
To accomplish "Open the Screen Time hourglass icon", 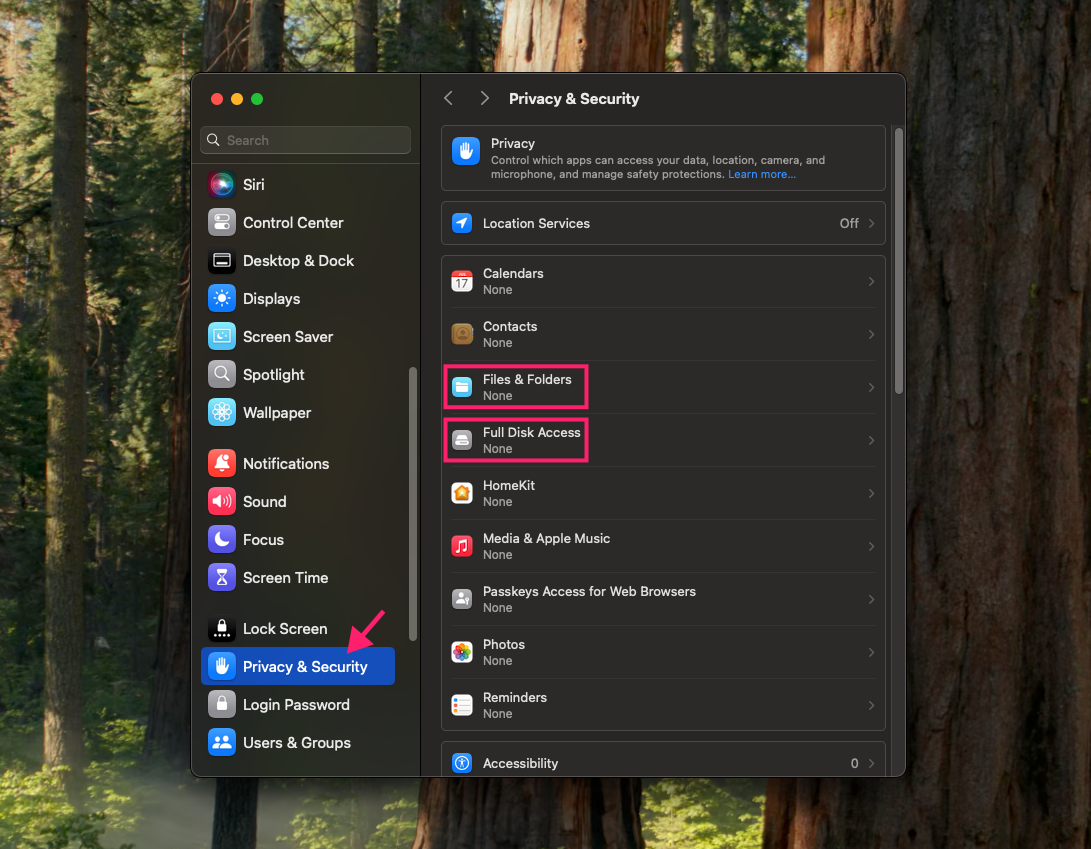I will point(221,577).
